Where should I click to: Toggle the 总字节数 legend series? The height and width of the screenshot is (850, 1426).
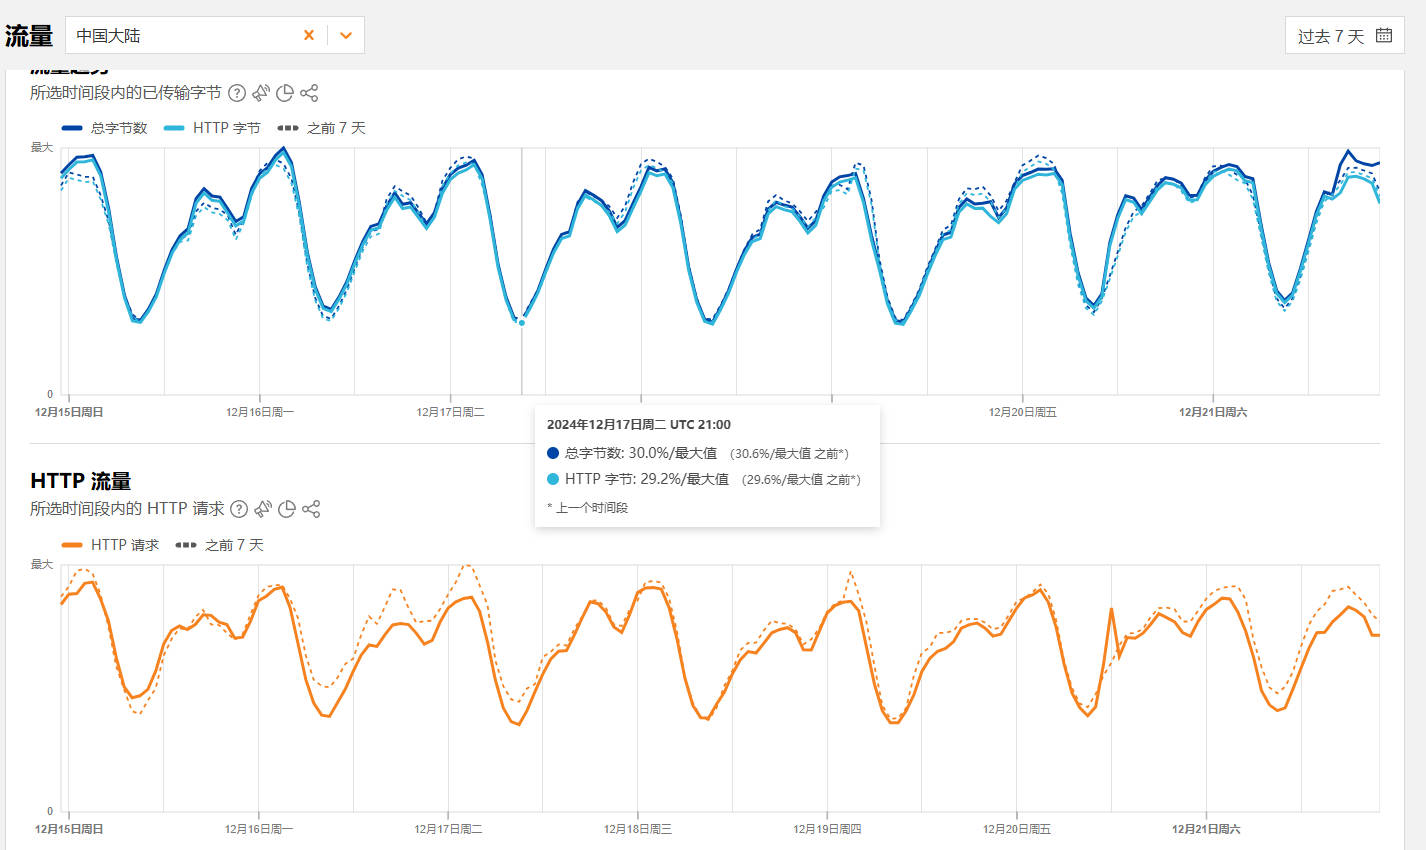click(x=105, y=128)
